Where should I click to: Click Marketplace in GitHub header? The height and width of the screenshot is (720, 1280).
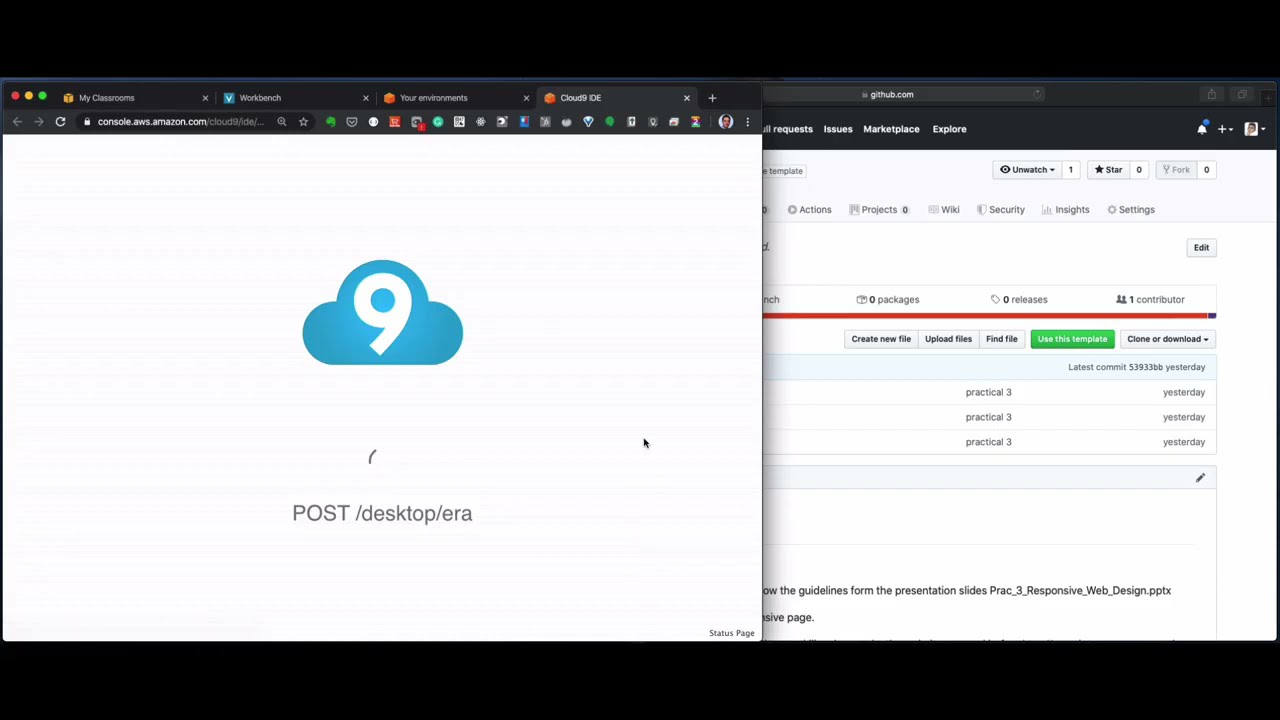point(891,129)
